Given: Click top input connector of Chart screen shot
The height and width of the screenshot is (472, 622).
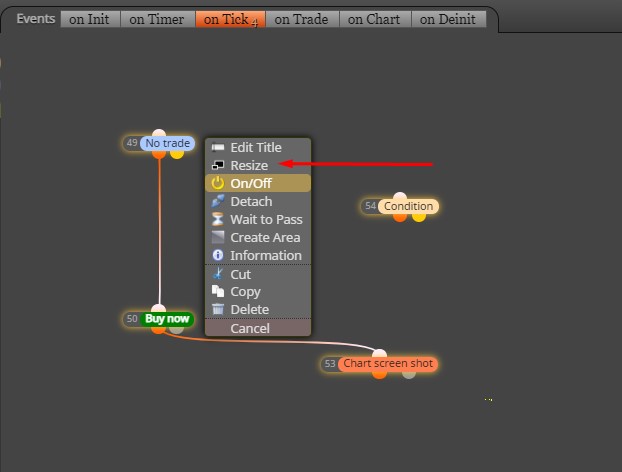Looking at the screenshot, I should [380, 354].
